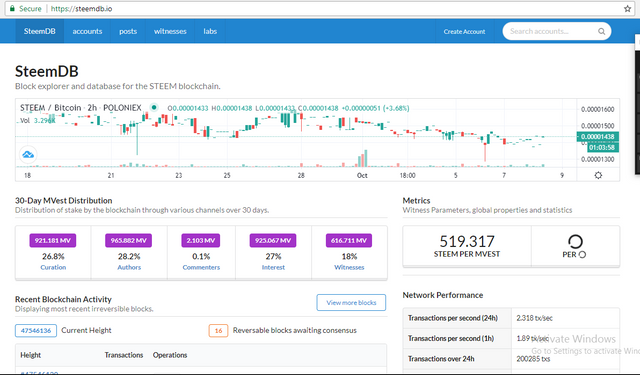
Task: Click the search magnifier icon in navbar
Action: [x=601, y=31]
